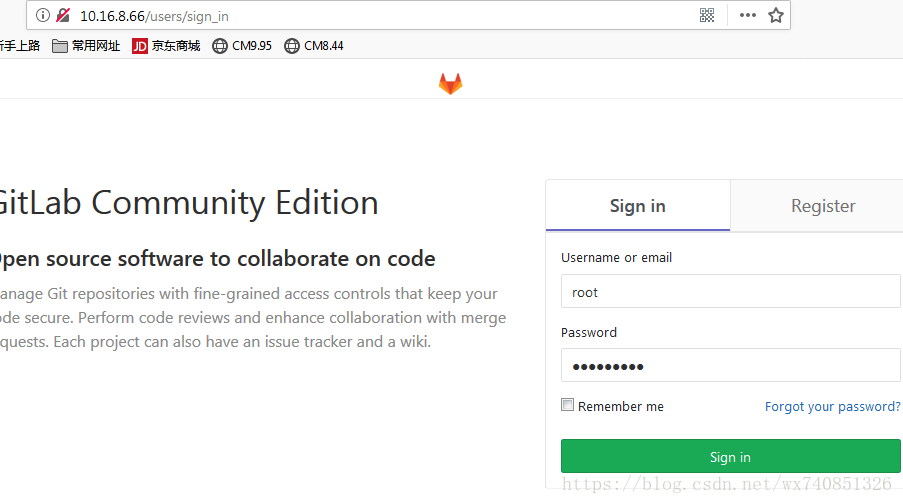Click the 'Username or email' label
This screenshot has width=903, height=504.
tap(616, 257)
